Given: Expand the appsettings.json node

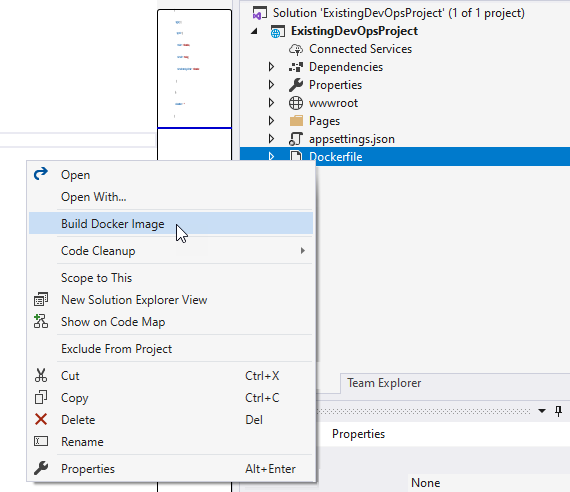Looking at the screenshot, I should 271,139.
